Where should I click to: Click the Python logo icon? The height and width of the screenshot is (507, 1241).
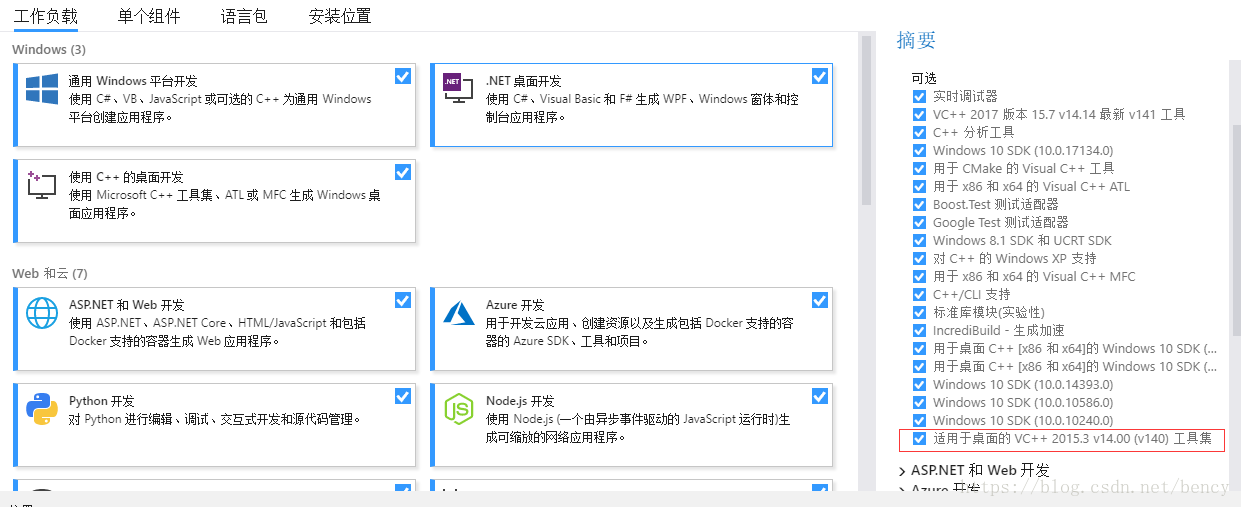click(x=42, y=408)
